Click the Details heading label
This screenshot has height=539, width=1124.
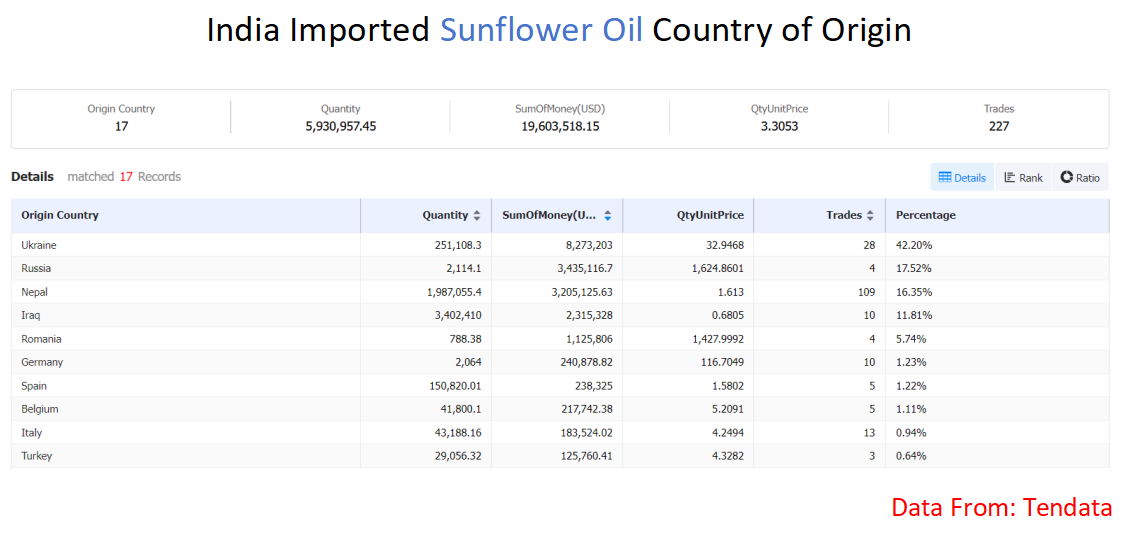(32, 176)
